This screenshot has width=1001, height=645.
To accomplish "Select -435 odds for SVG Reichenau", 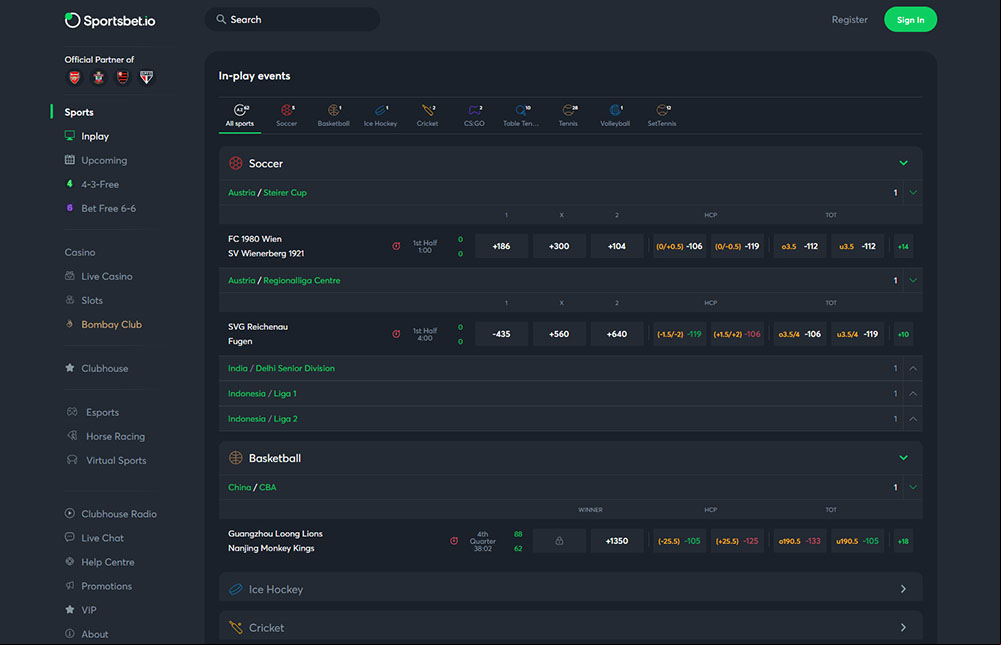I will [501, 334].
